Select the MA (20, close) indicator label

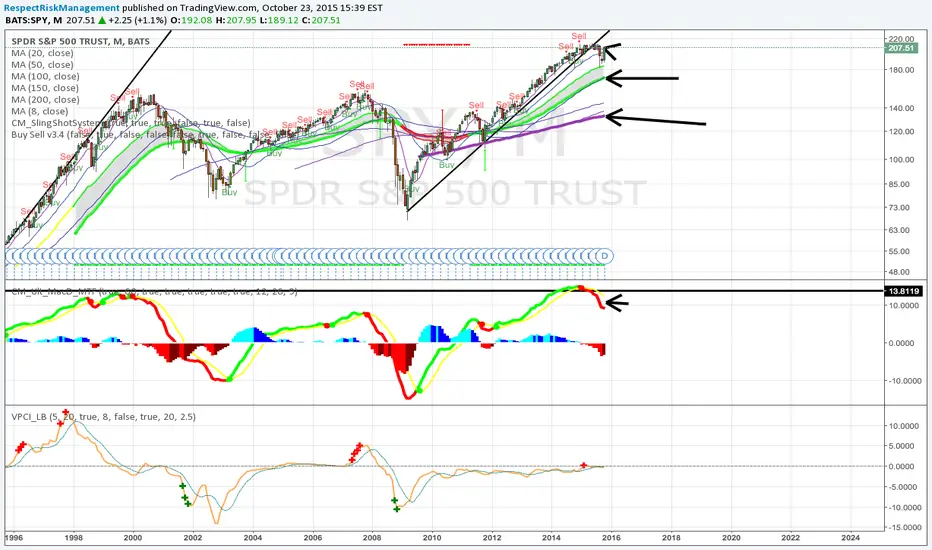click(x=42, y=53)
